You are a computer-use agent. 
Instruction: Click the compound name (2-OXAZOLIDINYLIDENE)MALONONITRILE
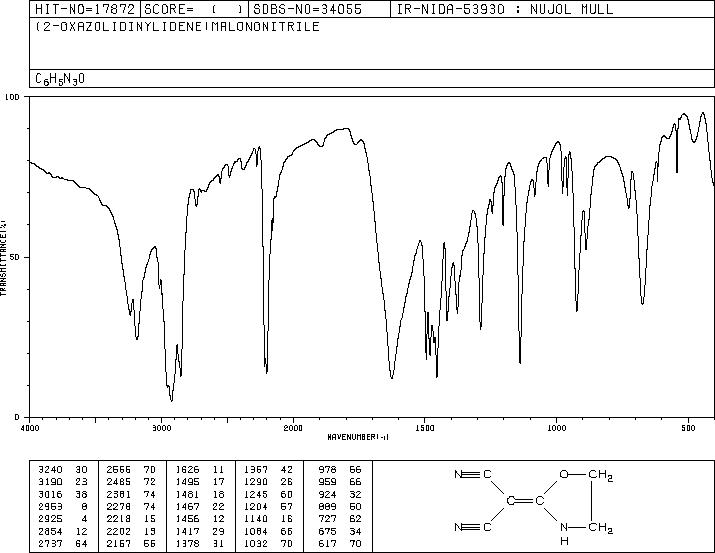coord(177,27)
